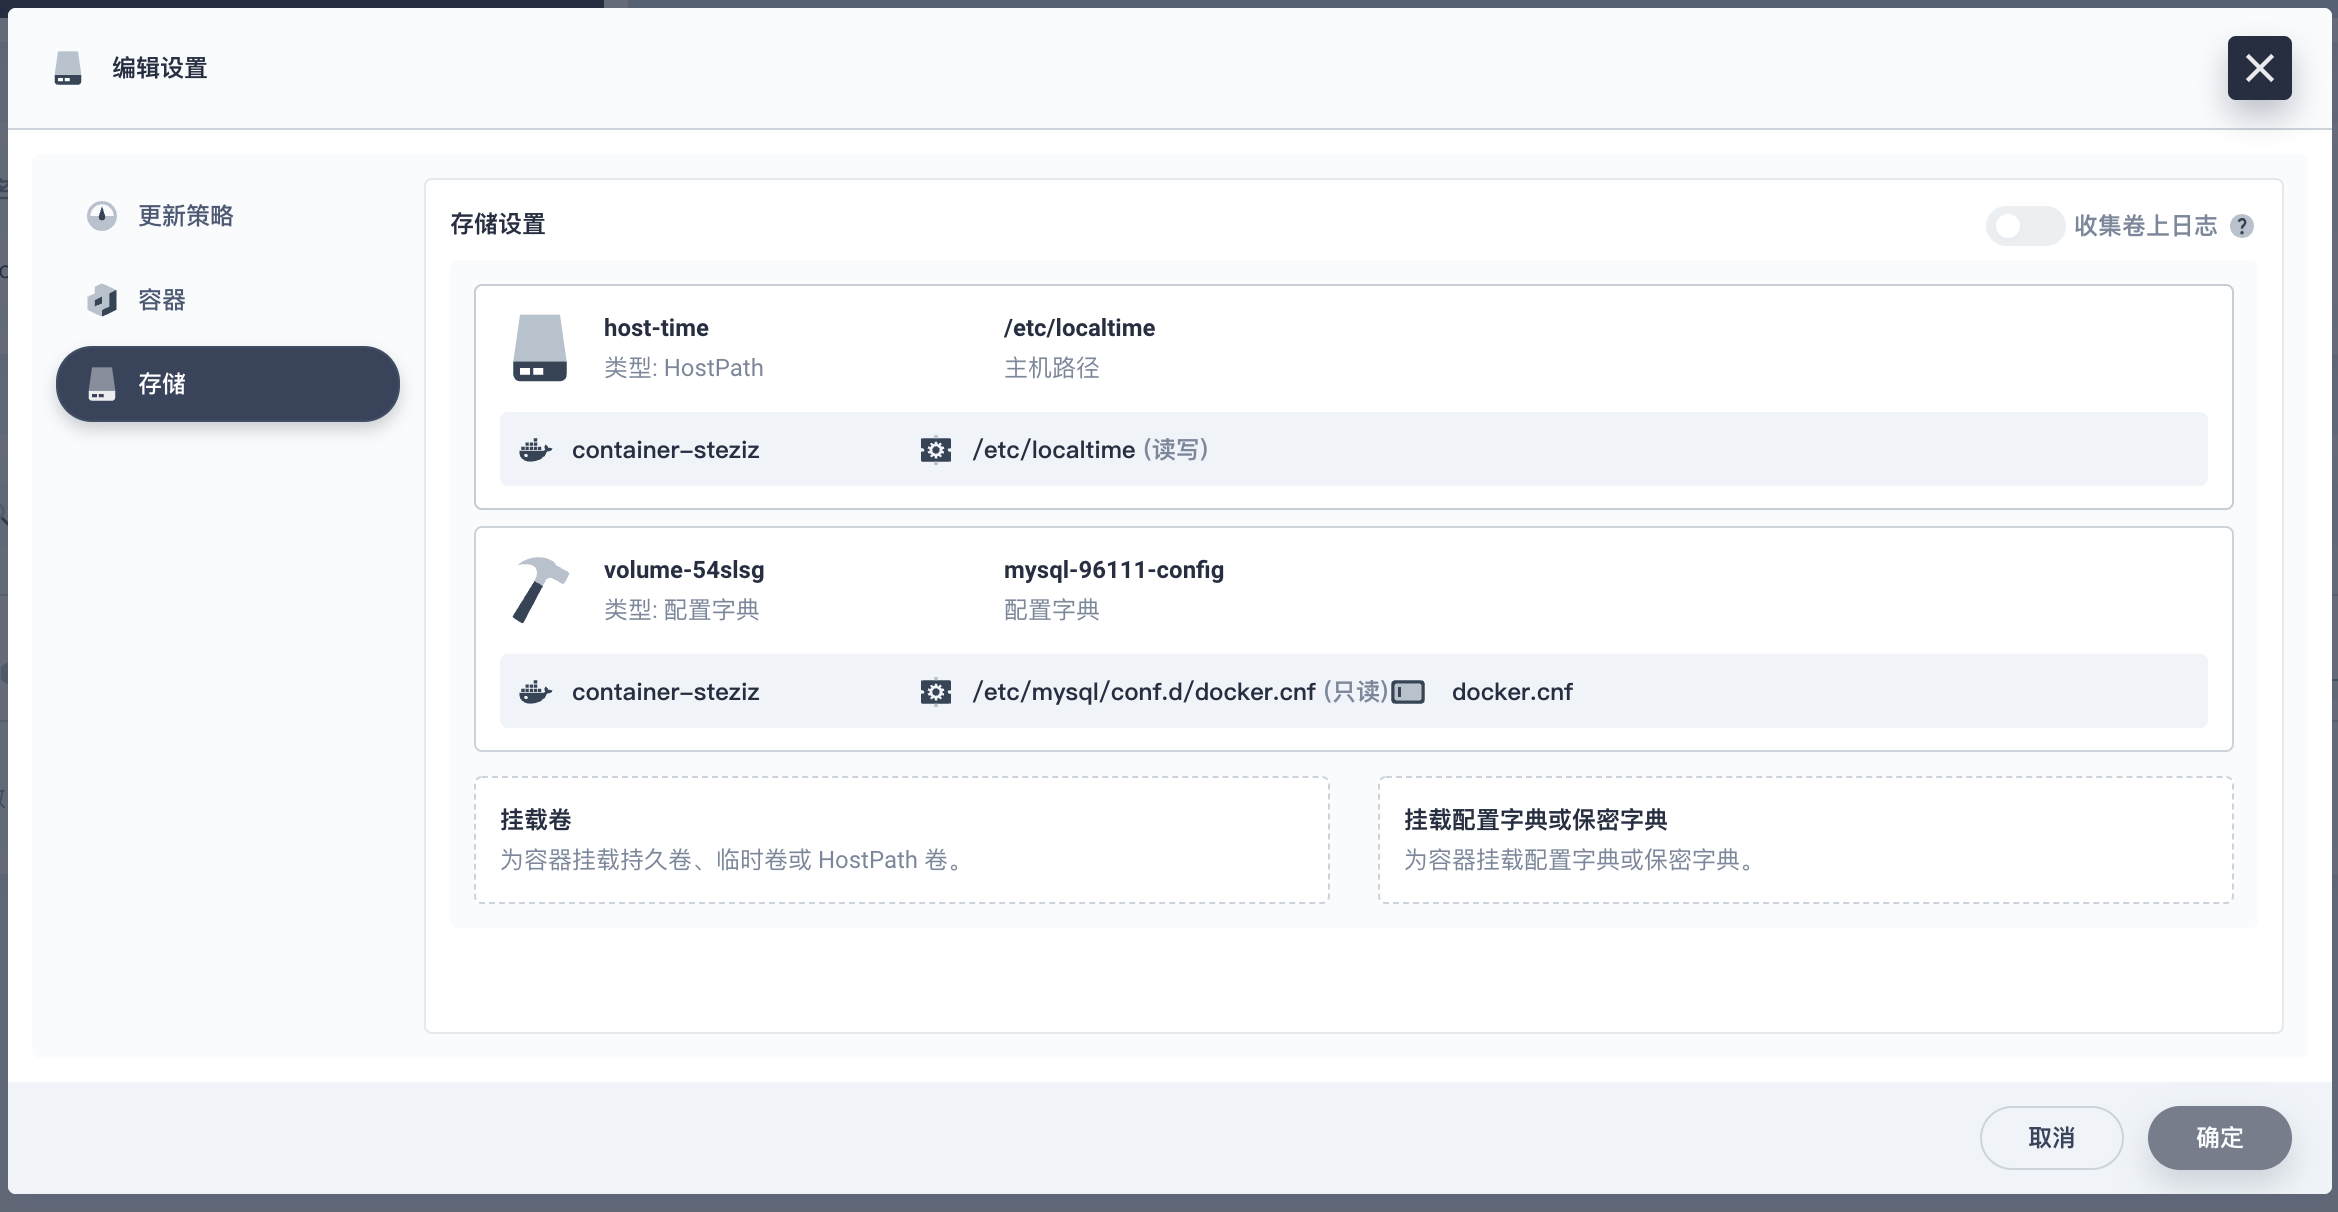Switch to the 容器 tab
The width and height of the screenshot is (2338, 1212).
point(162,300)
